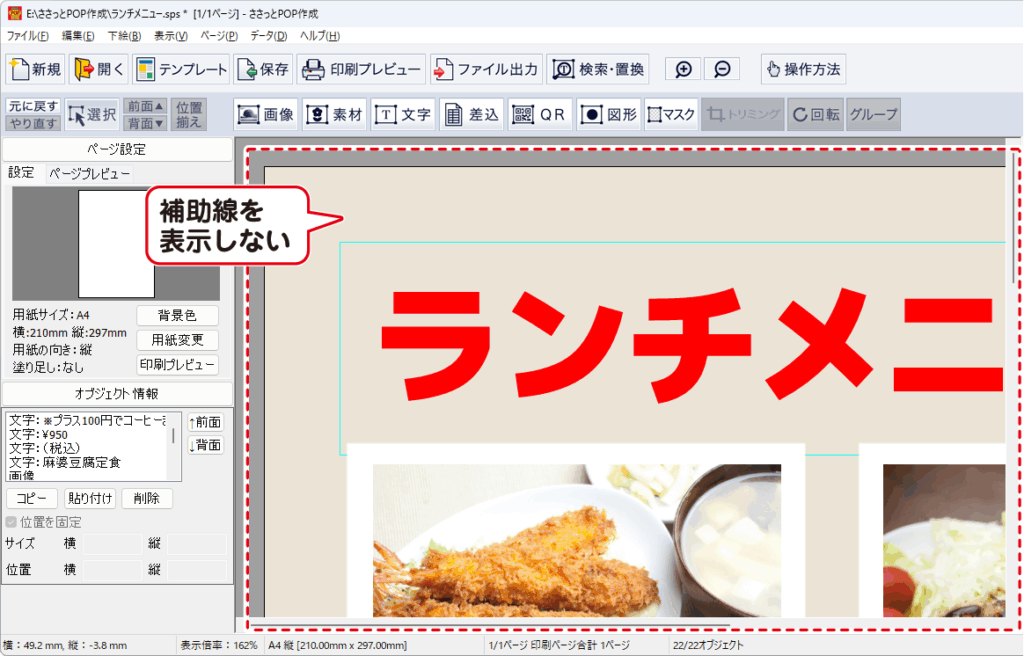
Task: Open the 表示(V) menu
Action: (x=170, y=36)
